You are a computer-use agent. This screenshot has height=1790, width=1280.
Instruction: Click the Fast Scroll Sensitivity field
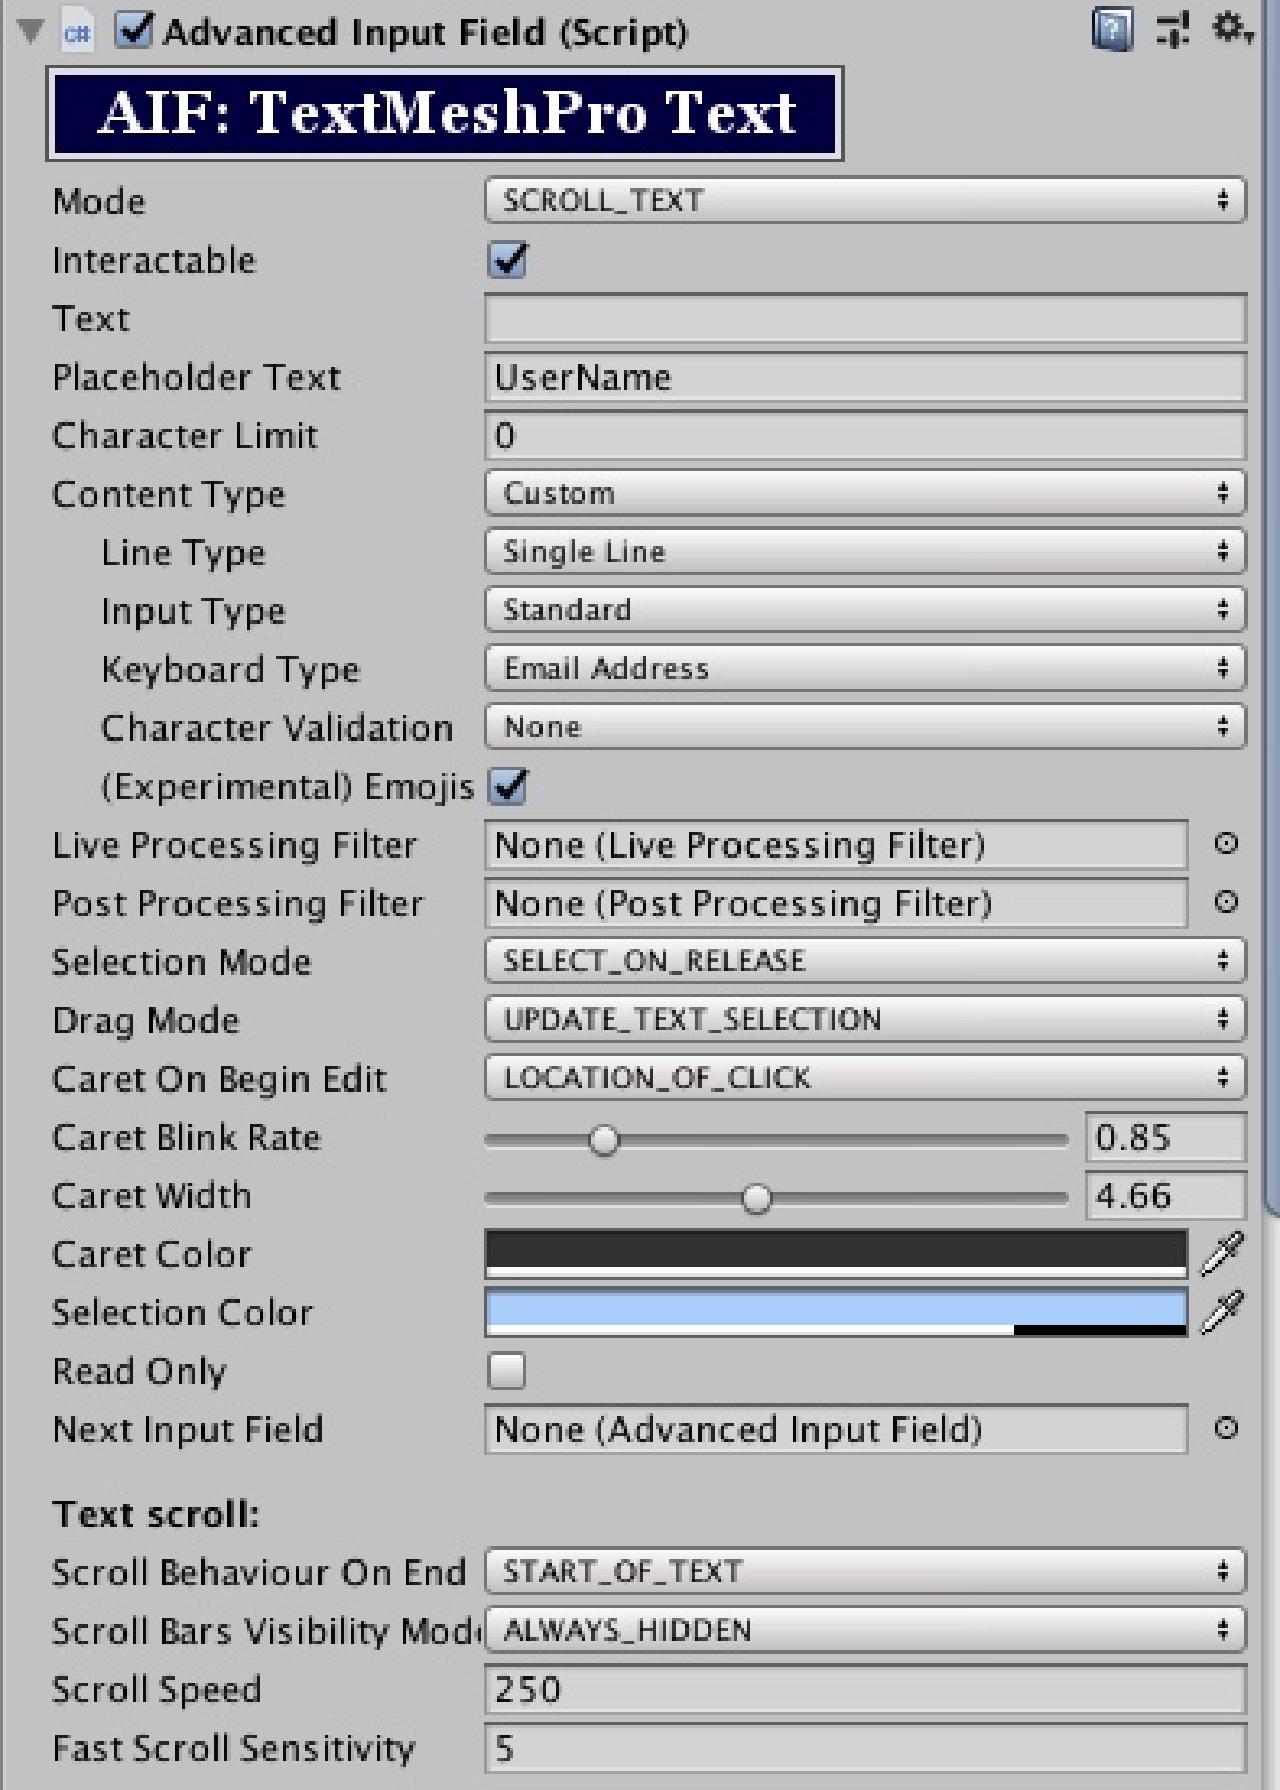click(865, 1747)
